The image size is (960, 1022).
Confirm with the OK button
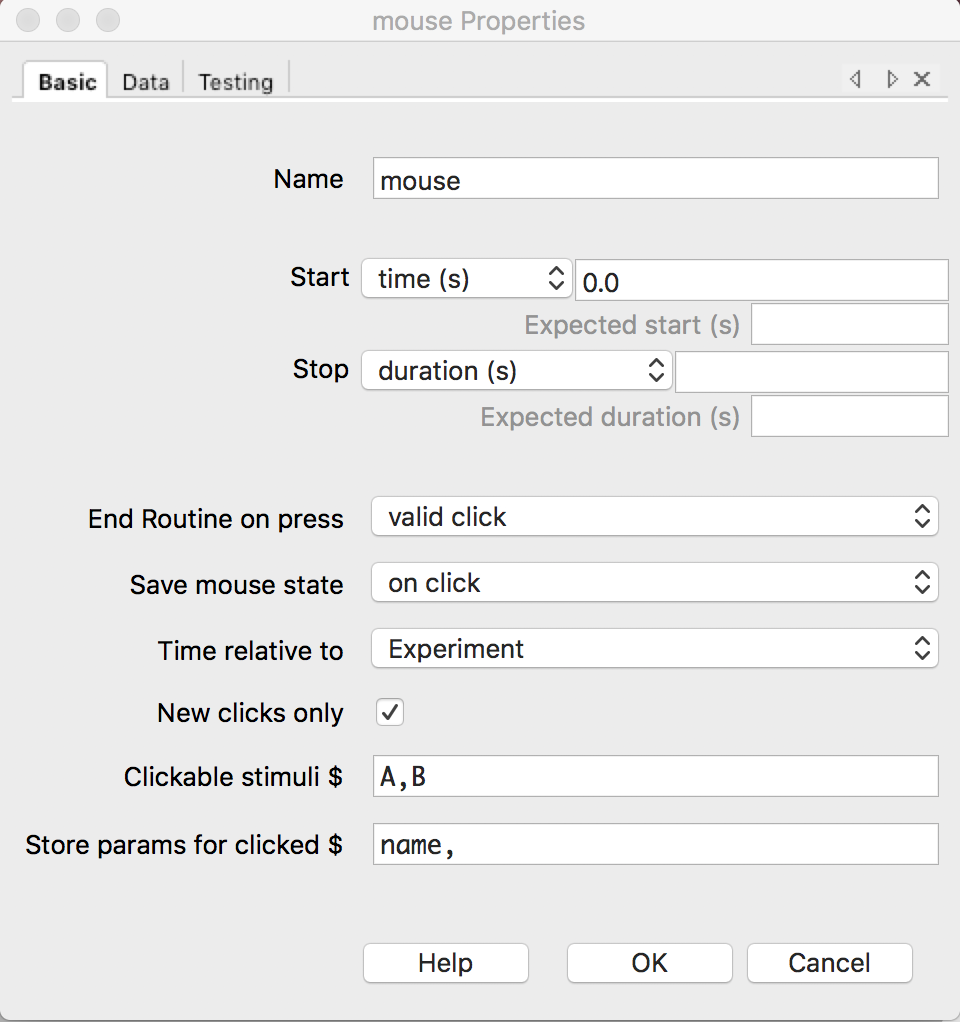[x=649, y=963]
